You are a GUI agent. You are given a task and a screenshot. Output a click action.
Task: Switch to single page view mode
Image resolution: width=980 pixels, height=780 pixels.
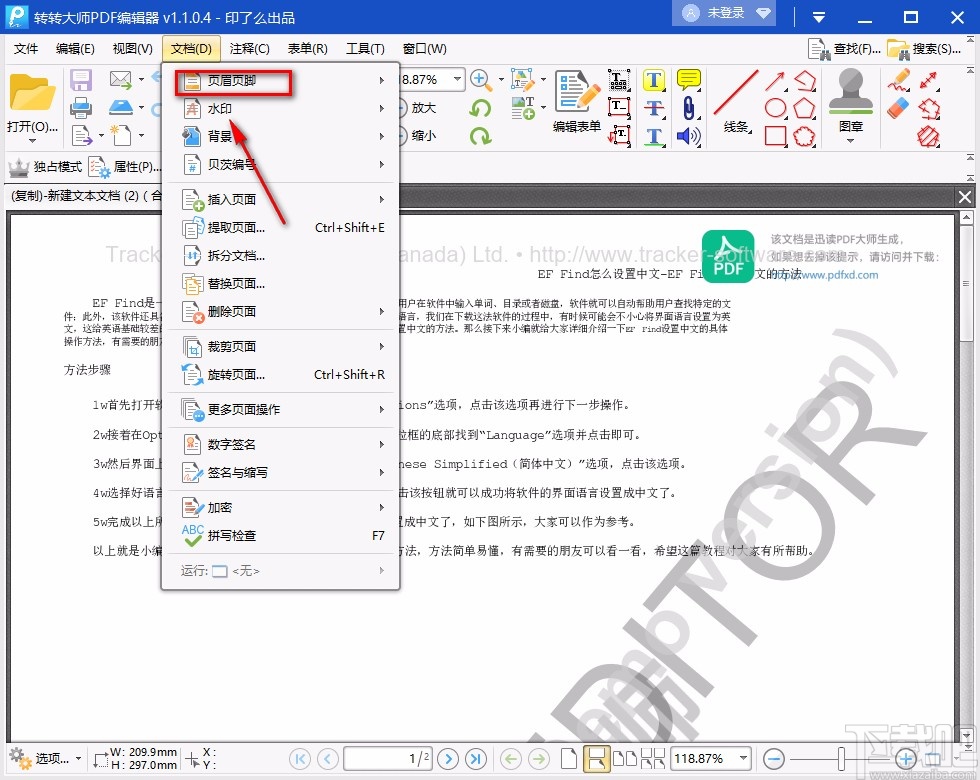tap(571, 759)
